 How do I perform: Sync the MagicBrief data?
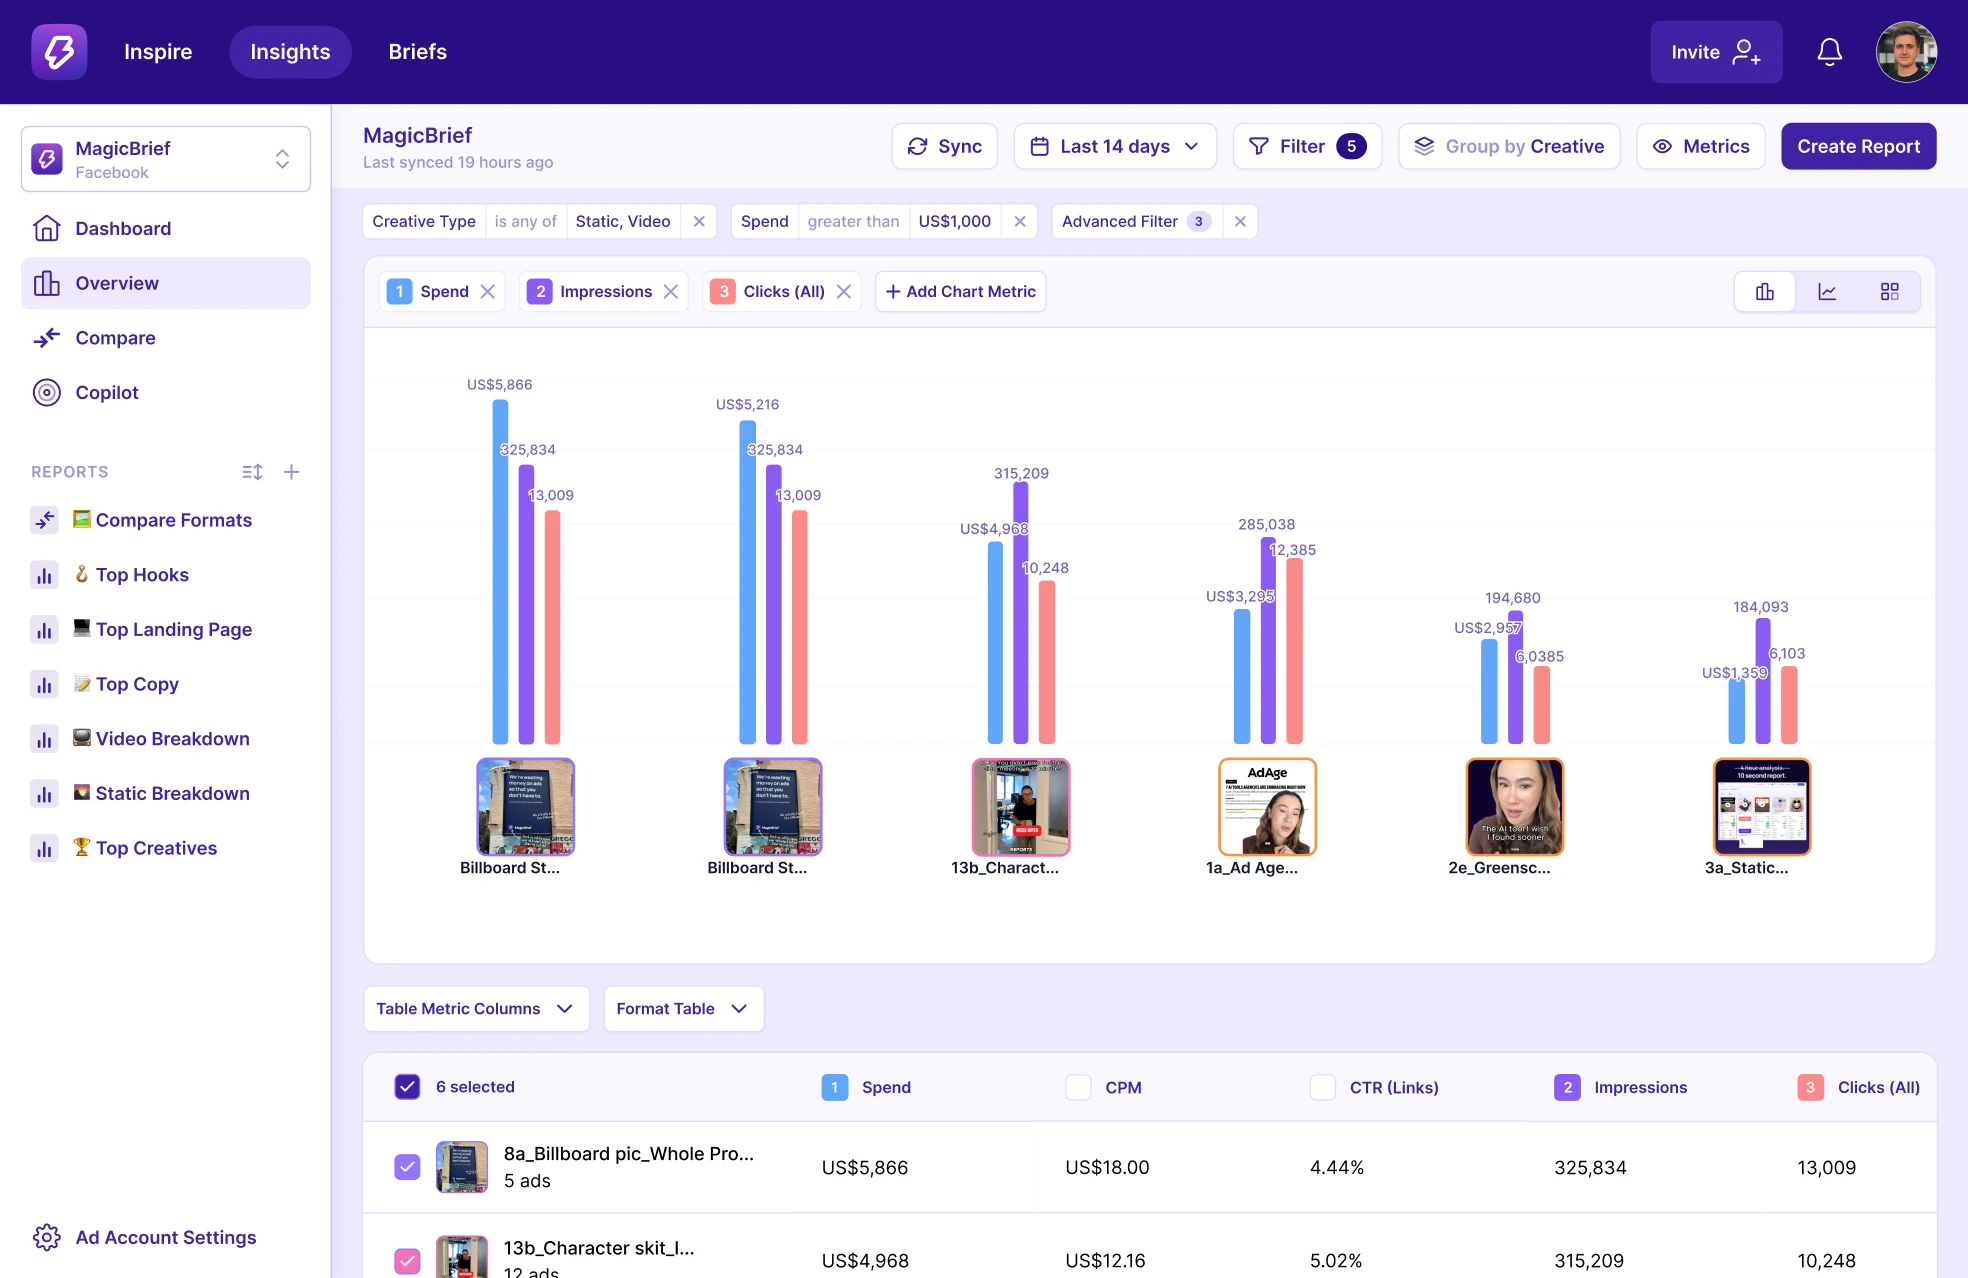[x=944, y=146]
